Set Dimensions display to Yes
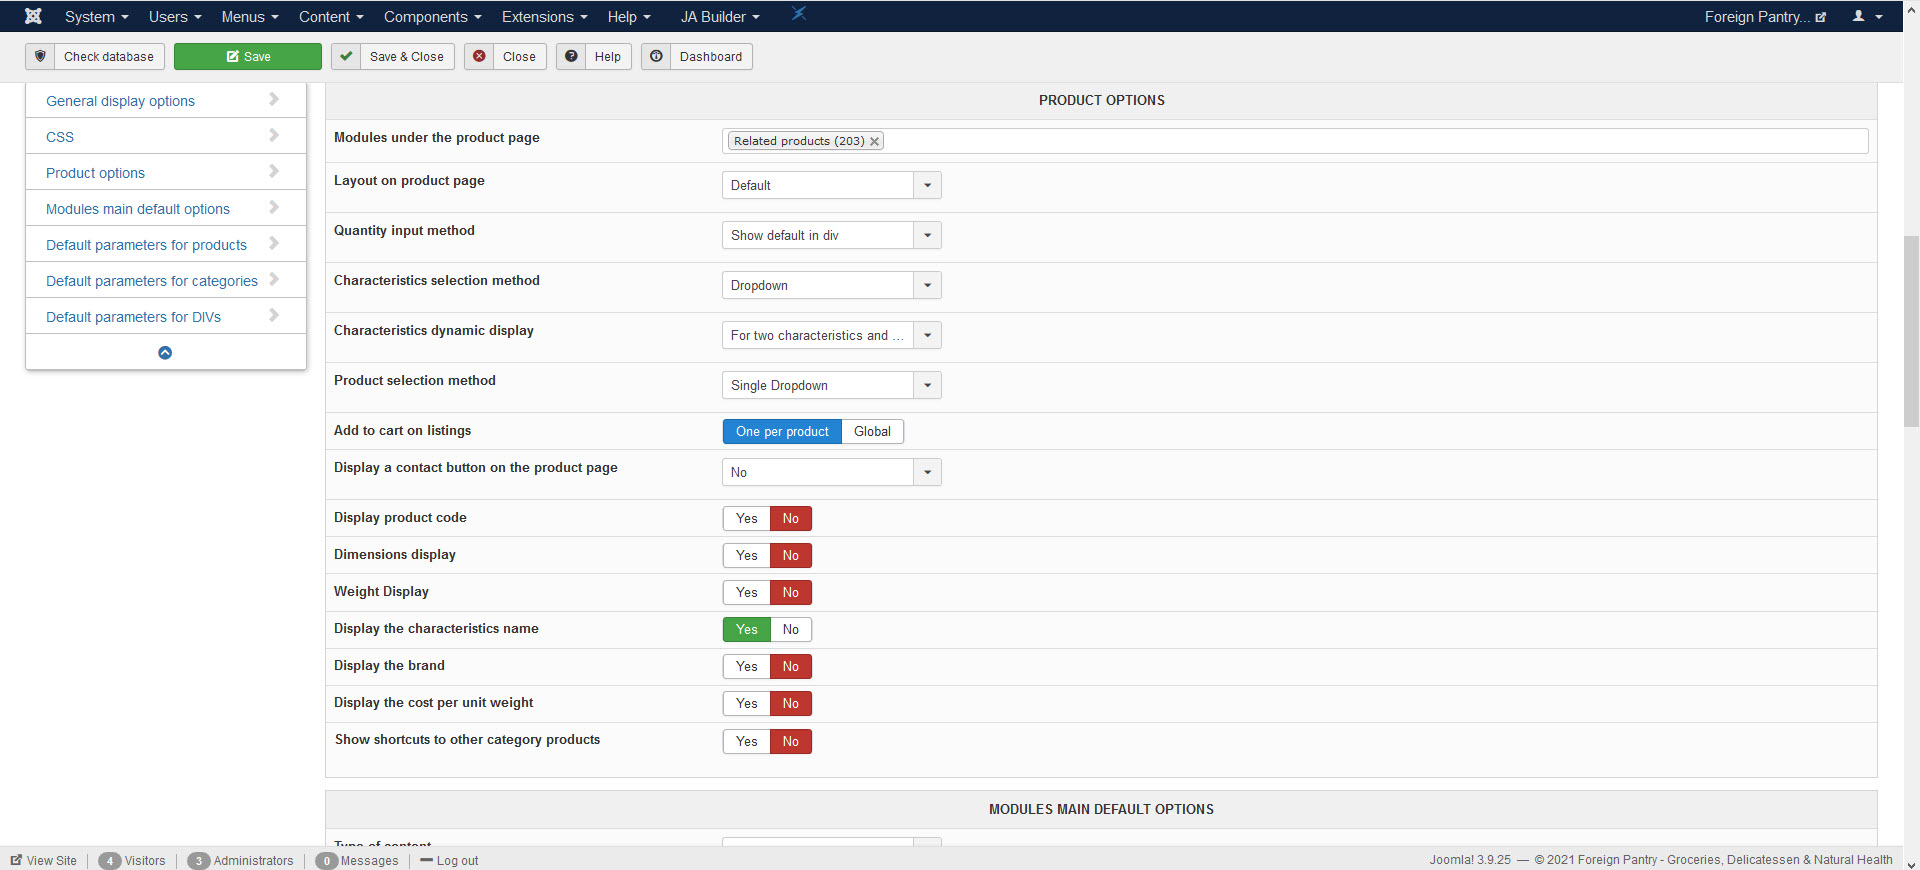1920x870 pixels. click(x=747, y=555)
